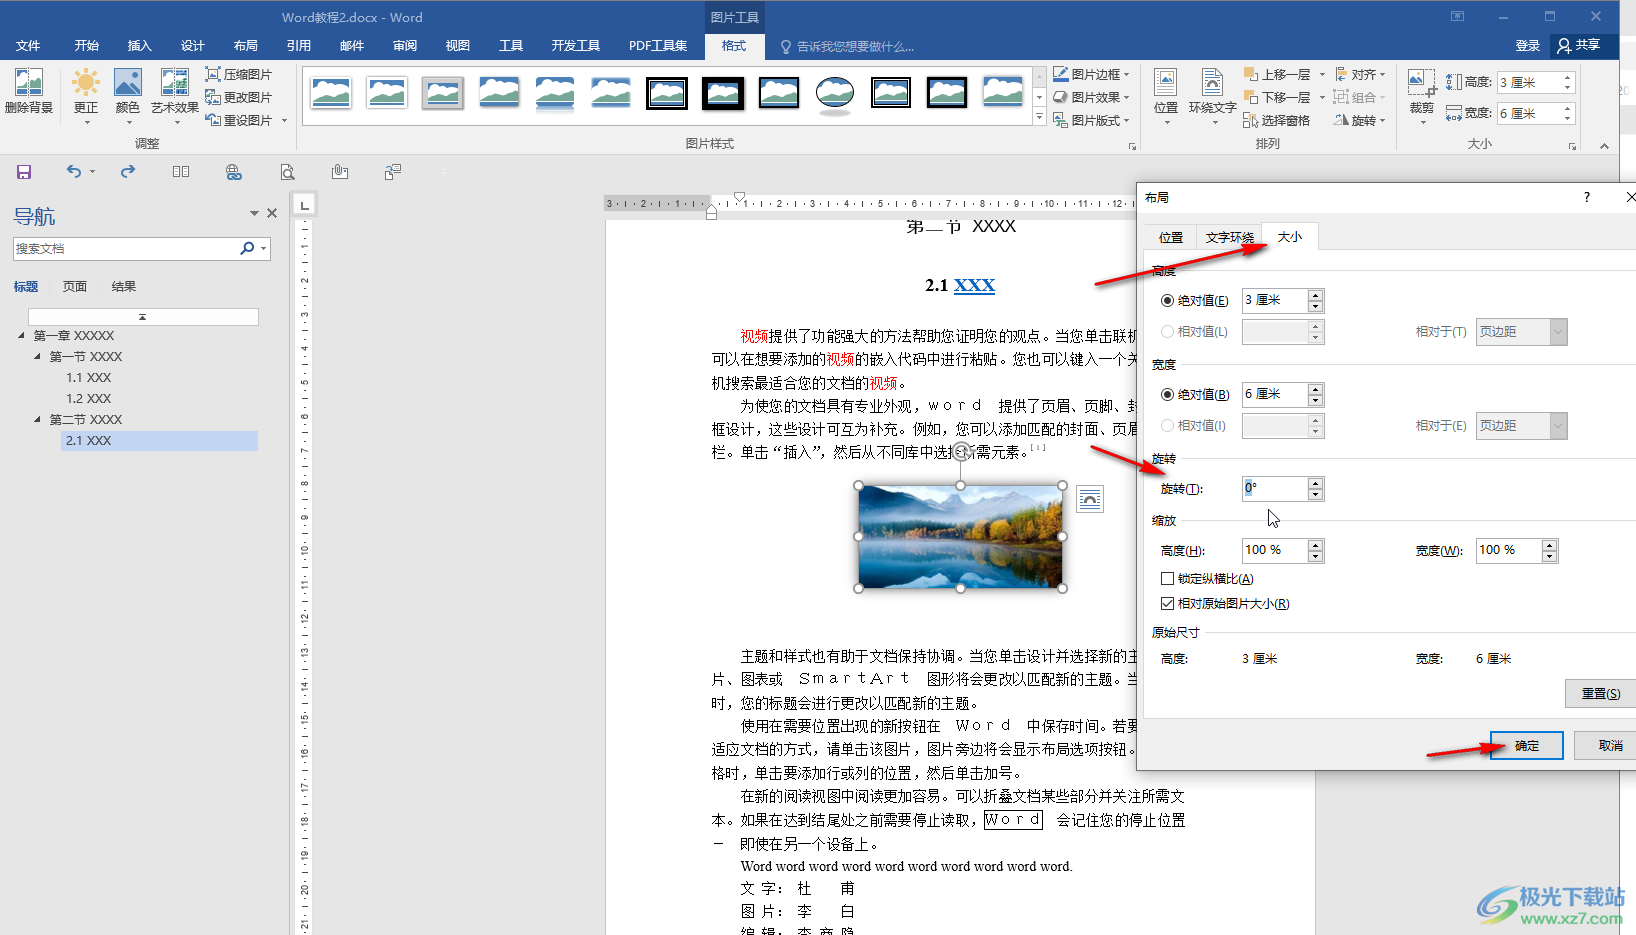Collapse the 第二节 XXXX tree node
1636x935 pixels.
[x=37, y=419]
